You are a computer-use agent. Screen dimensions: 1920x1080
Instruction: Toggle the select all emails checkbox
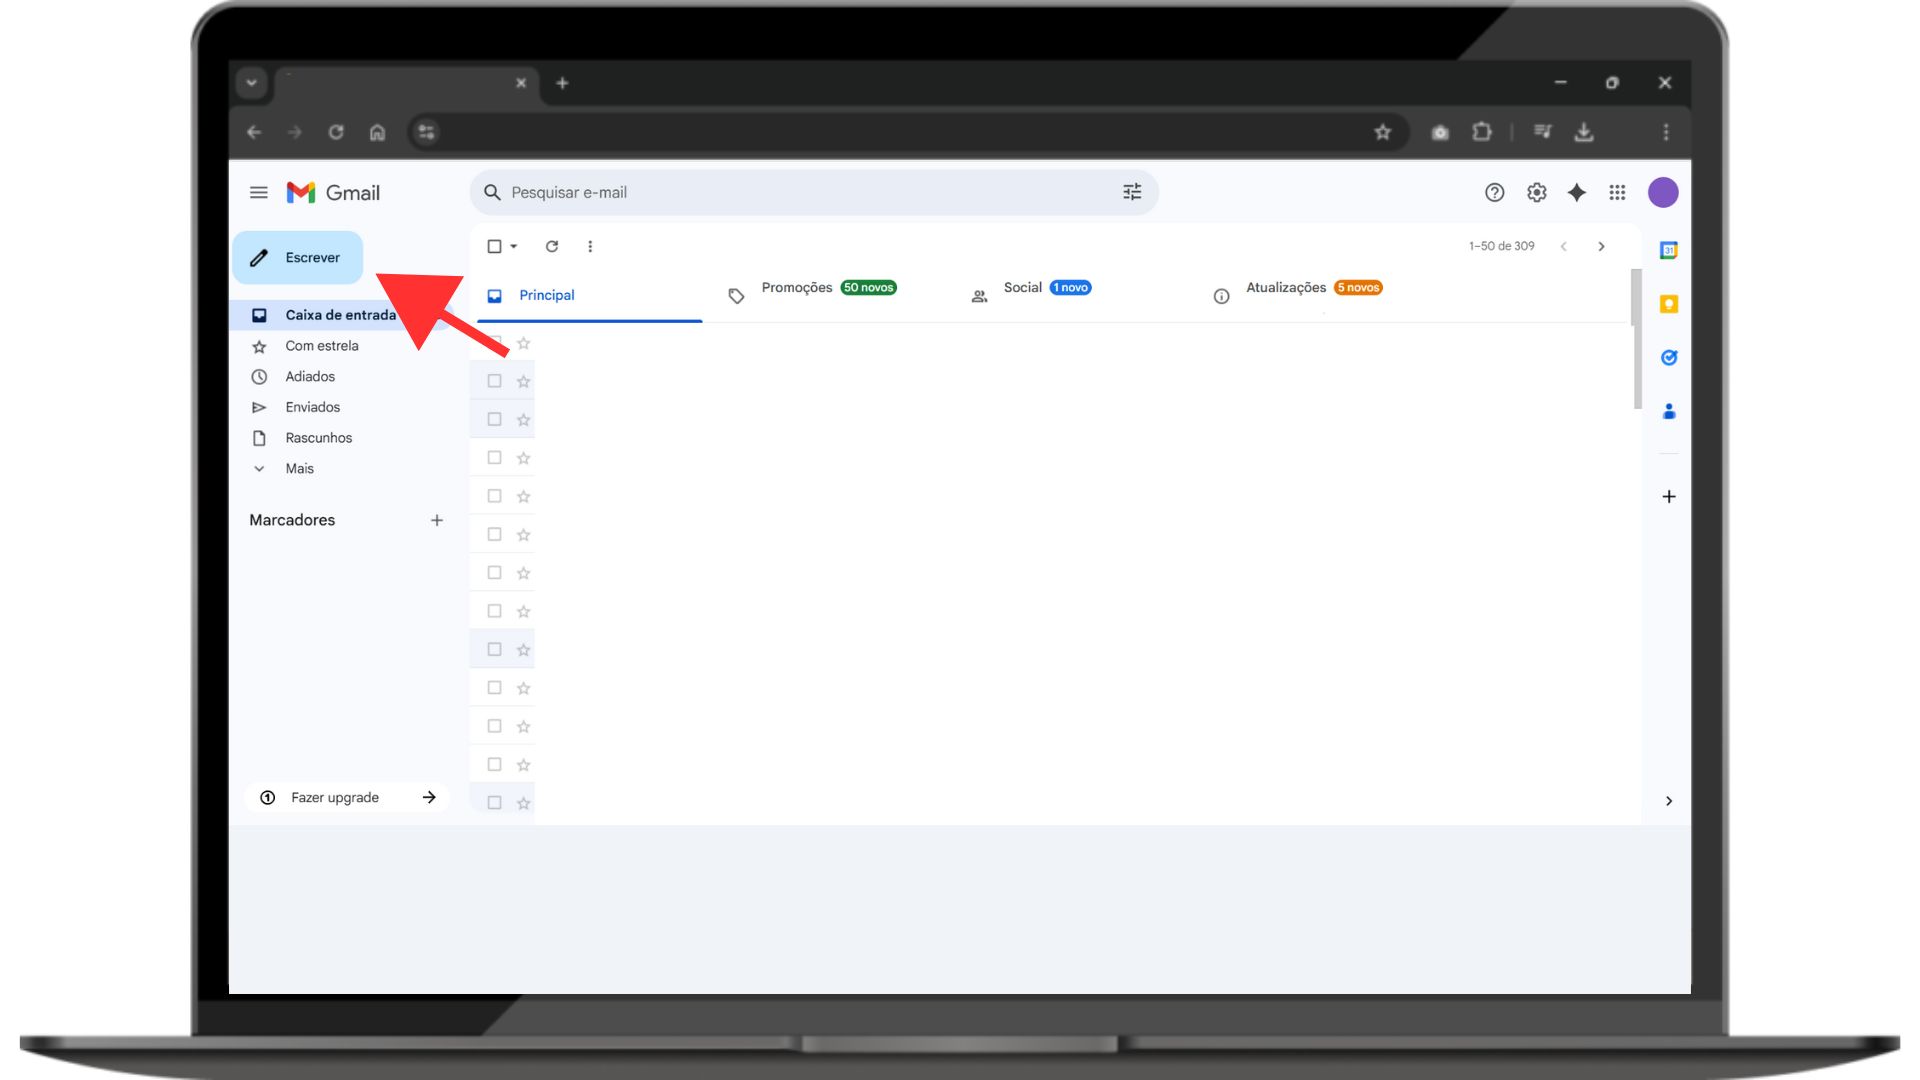(x=494, y=246)
